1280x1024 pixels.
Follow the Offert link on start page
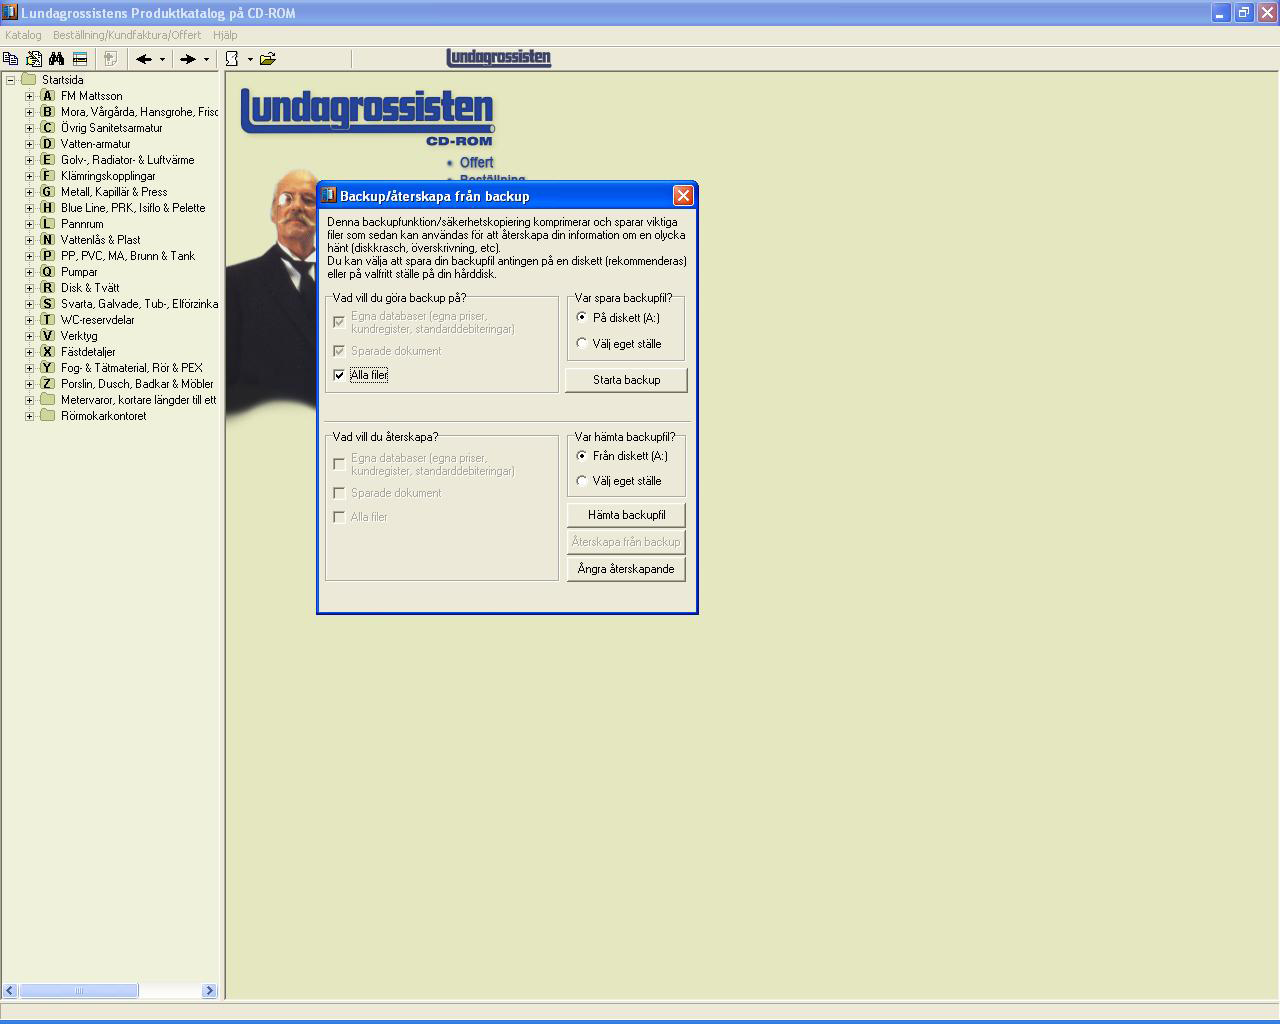[x=476, y=162]
